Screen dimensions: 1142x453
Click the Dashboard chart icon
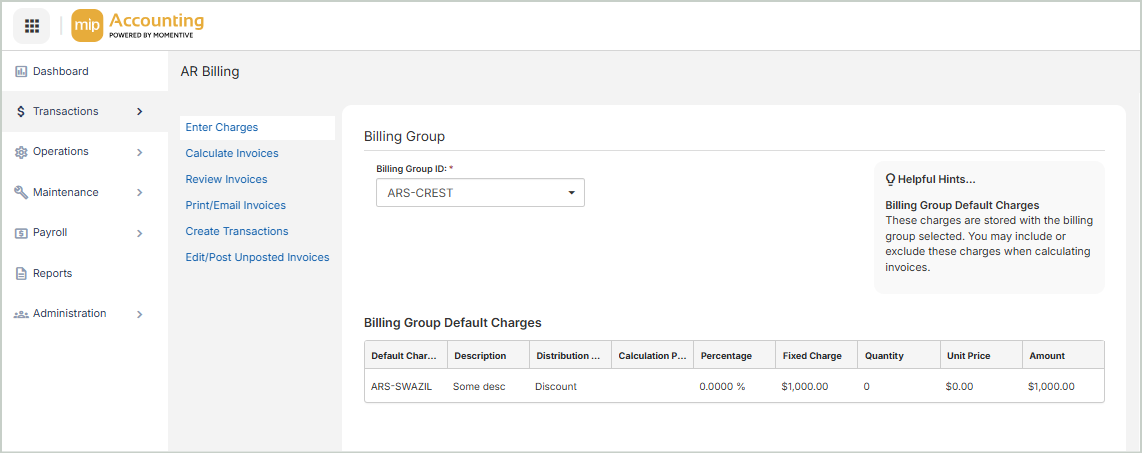tap(21, 71)
